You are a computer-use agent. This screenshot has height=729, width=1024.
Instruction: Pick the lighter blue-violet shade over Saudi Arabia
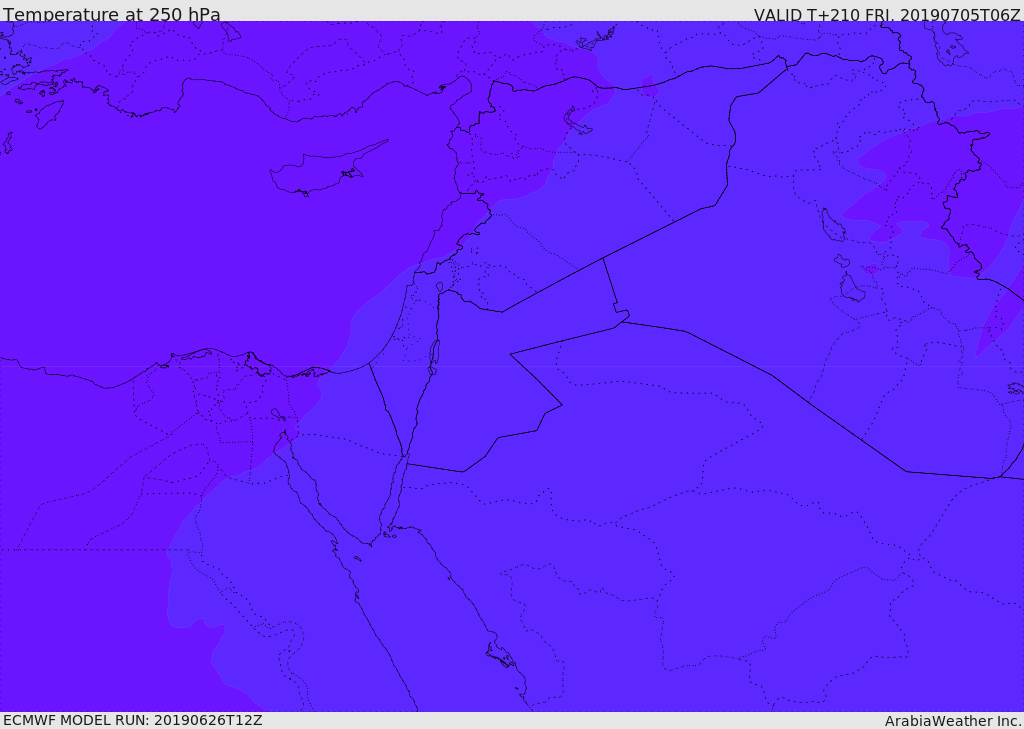[700, 560]
